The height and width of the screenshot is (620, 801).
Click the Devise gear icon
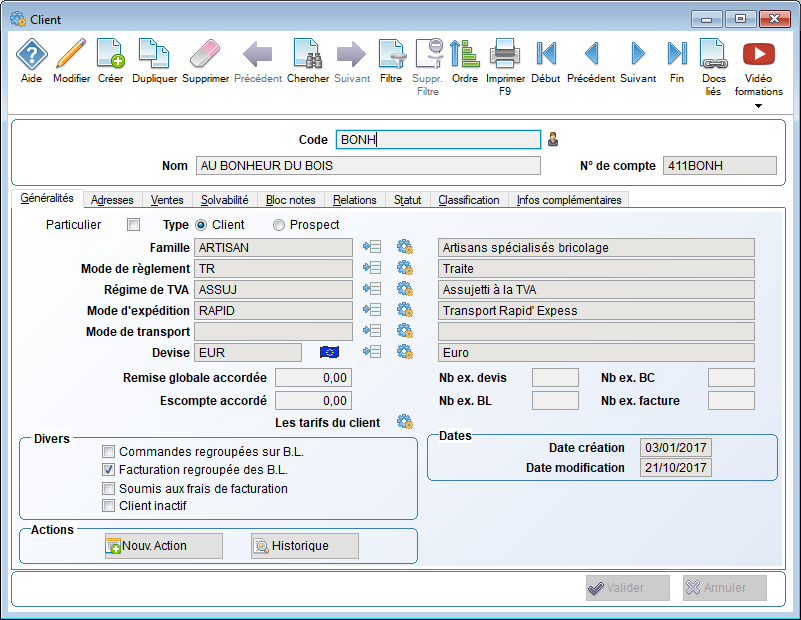click(x=405, y=352)
